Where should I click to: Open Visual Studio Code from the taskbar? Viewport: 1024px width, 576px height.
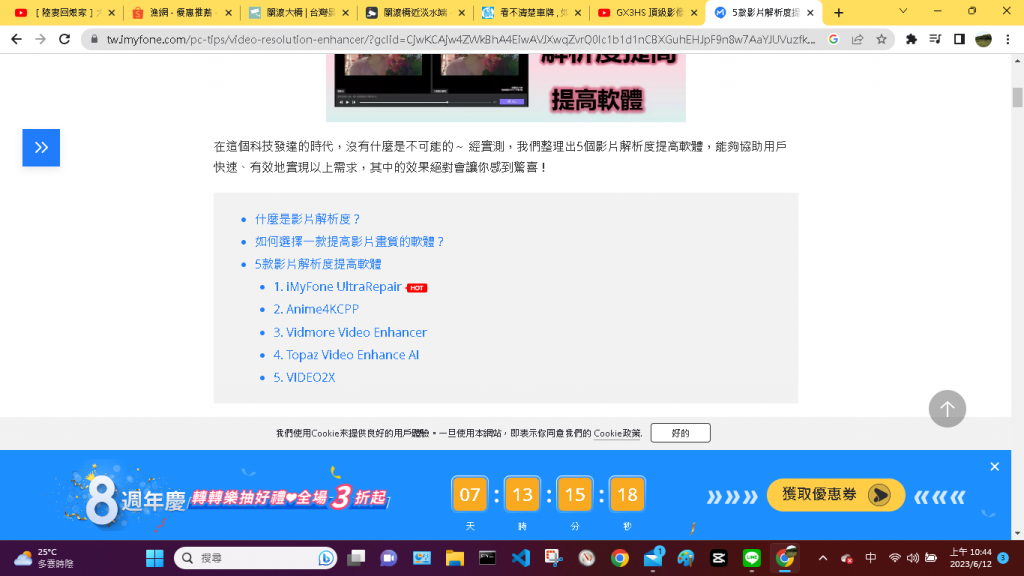click(x=520, y=558)
